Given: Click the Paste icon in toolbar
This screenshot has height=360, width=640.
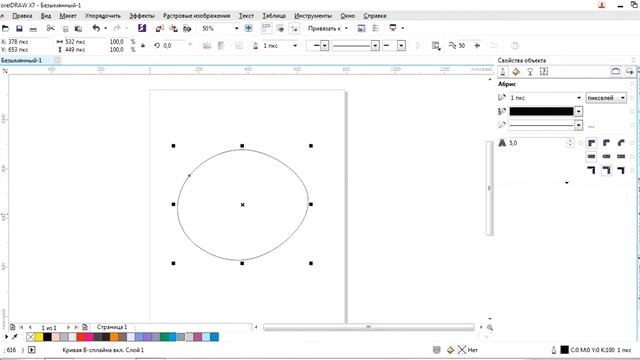Looking at the screenshot, I should pos(78,29).
